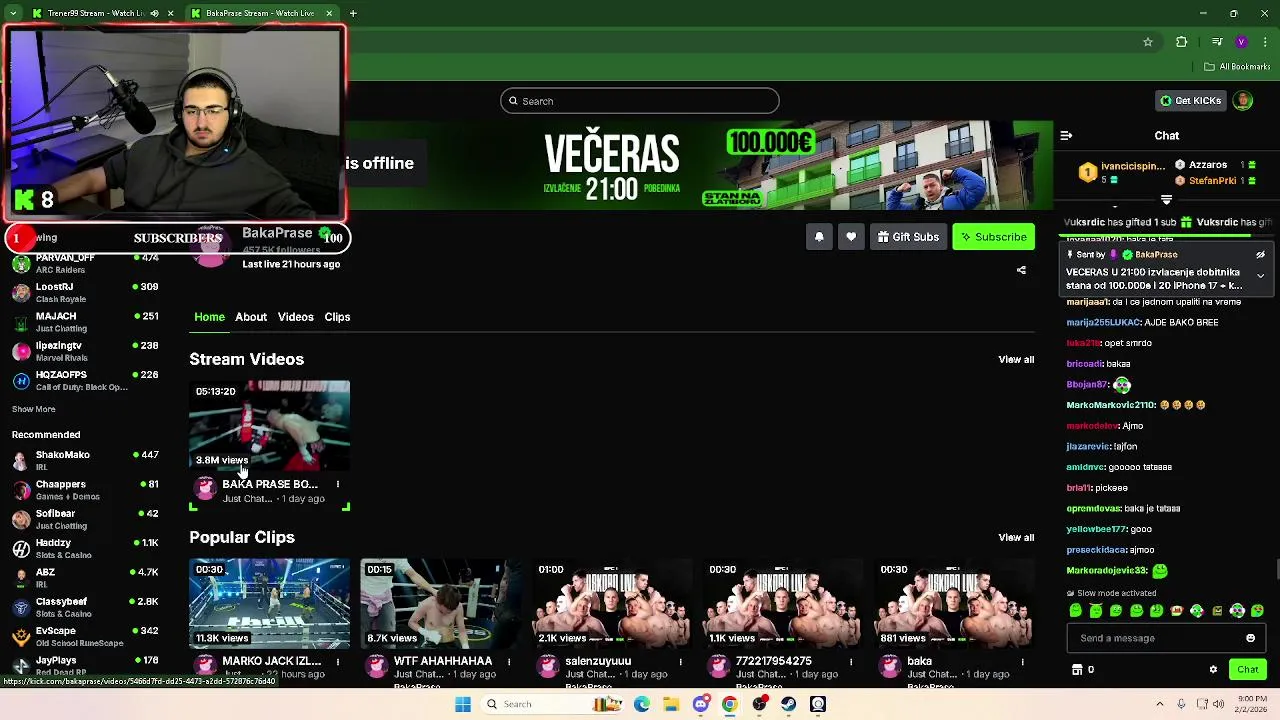Play the MARKO JACK IZL... clip

270,603
